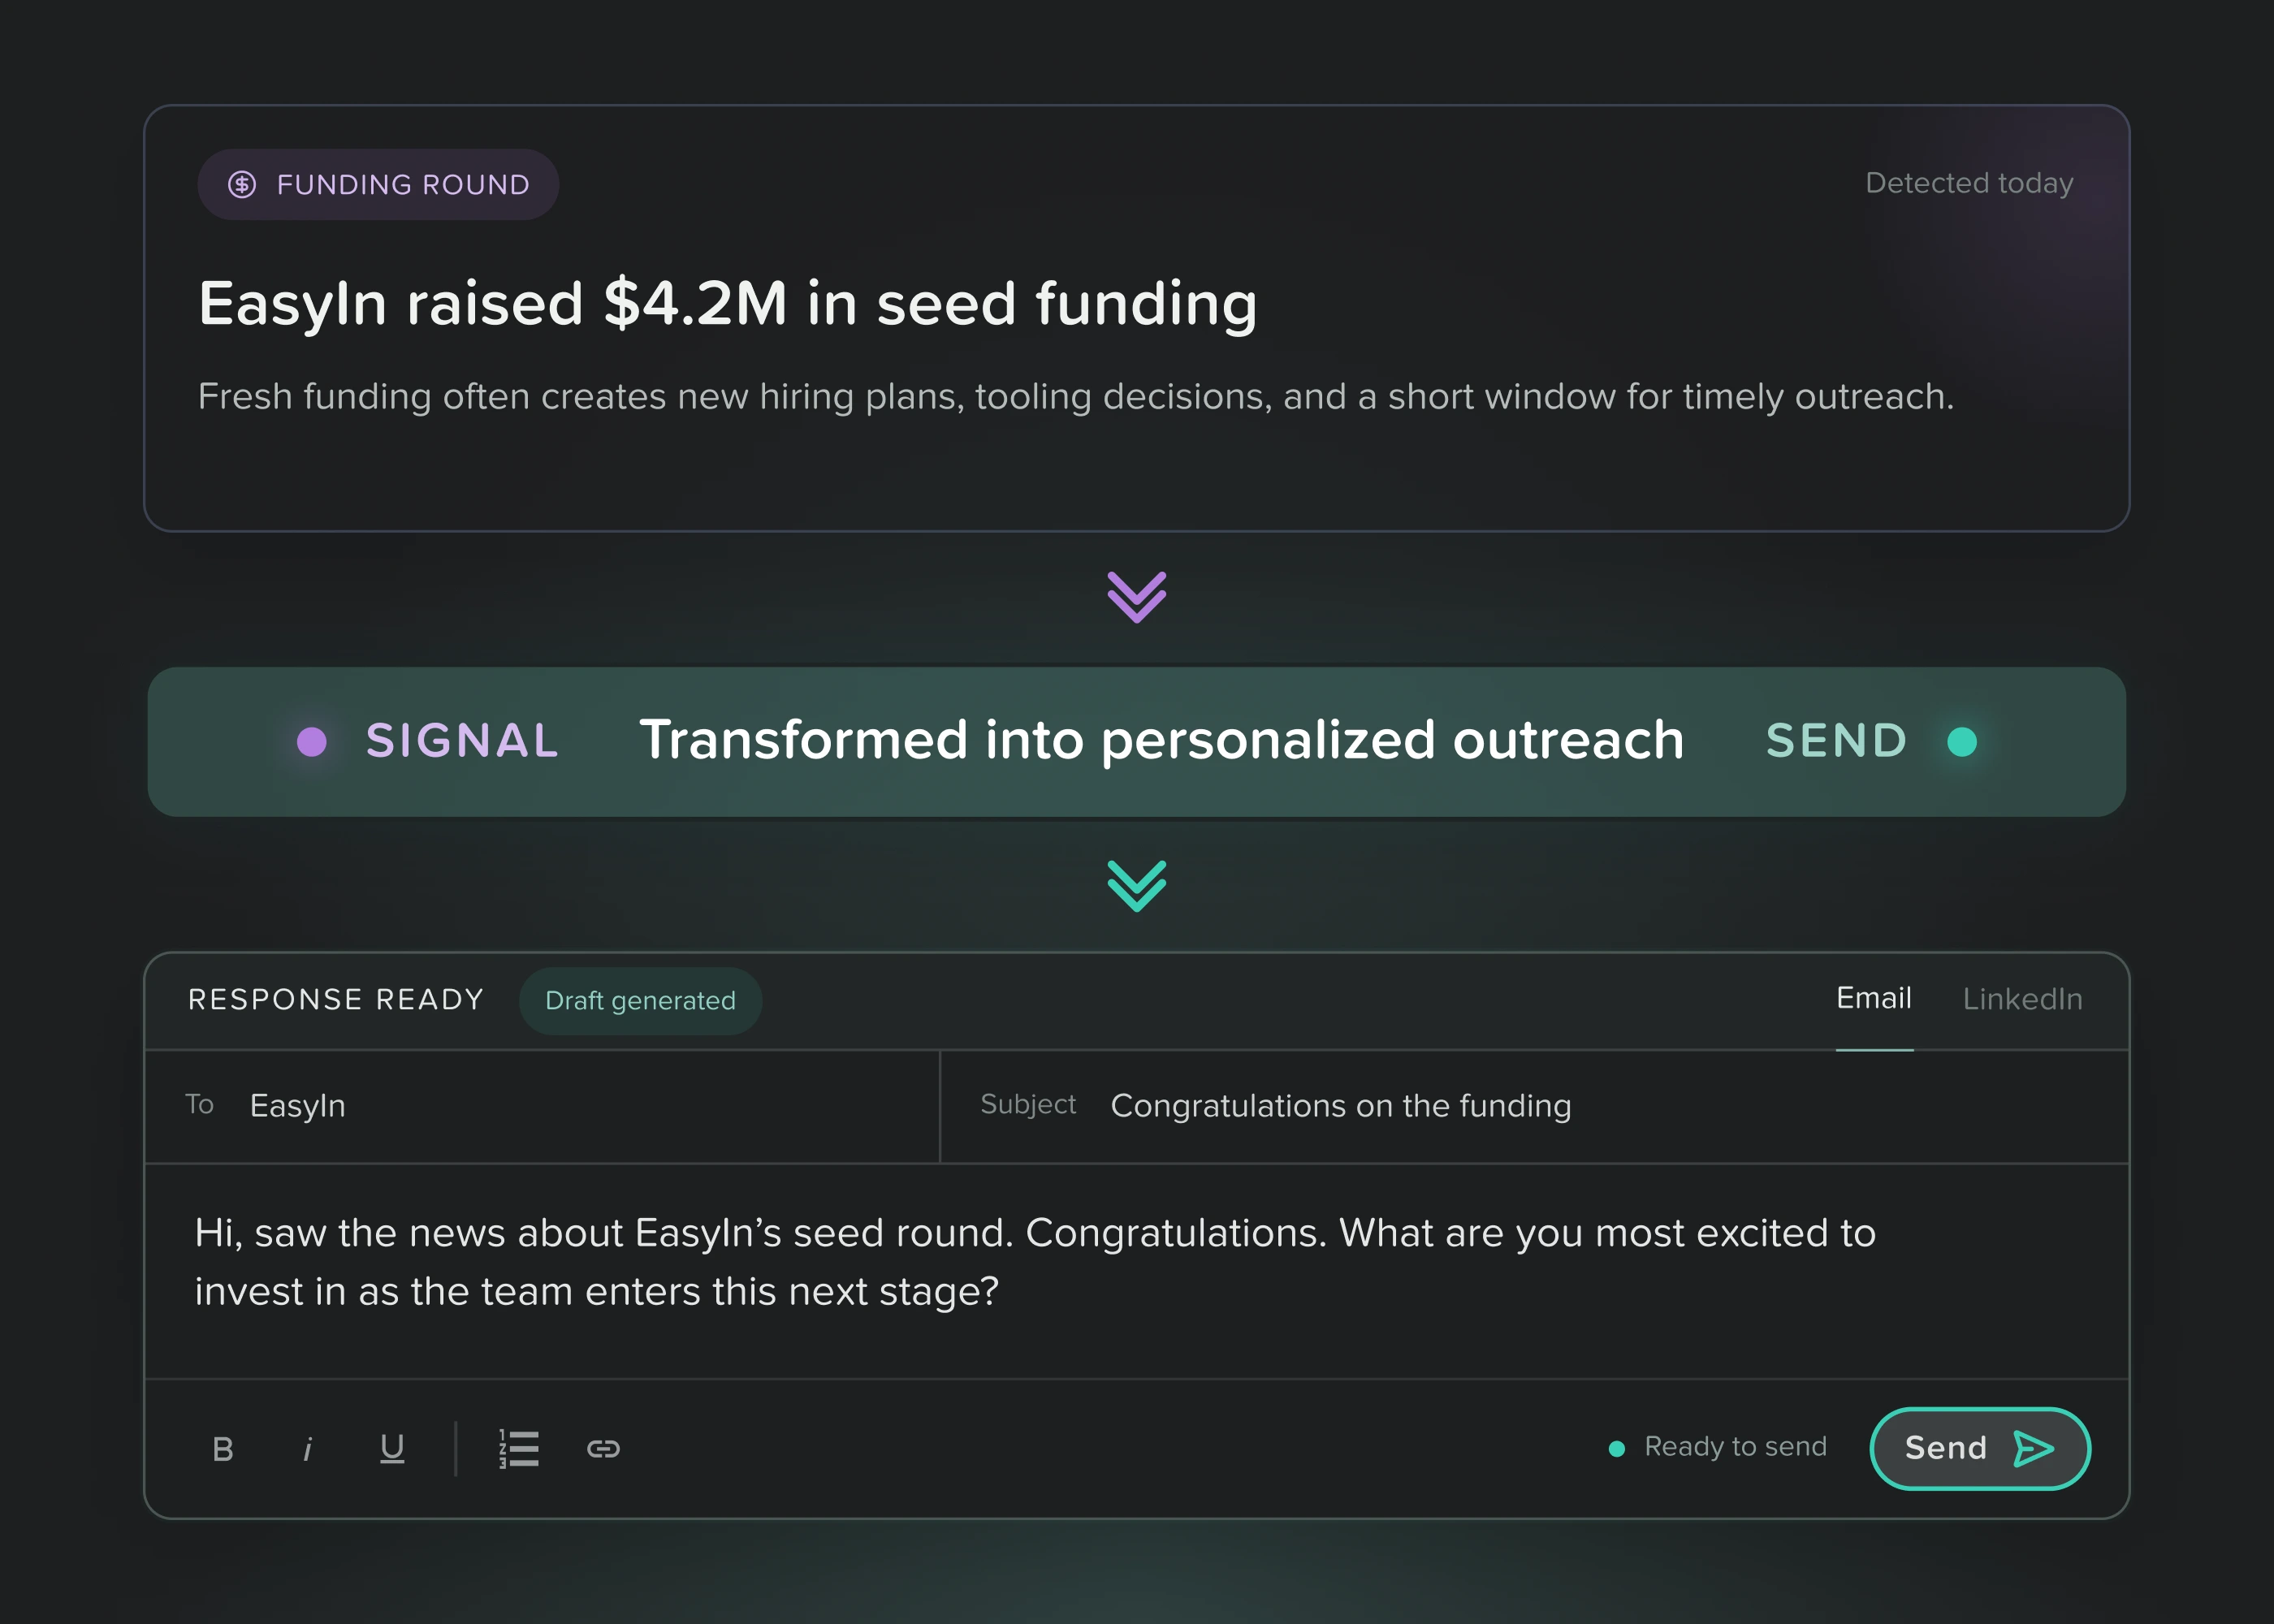Insert a numbered list

coord(519,1449)
